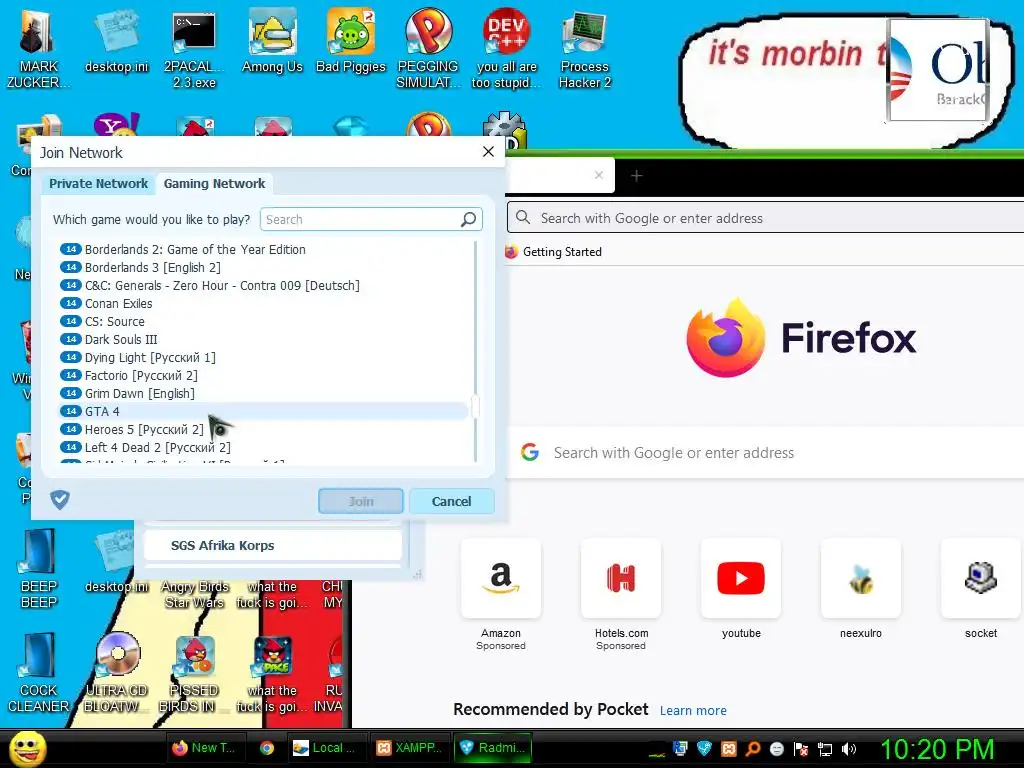This screenshot has height=768, width=1024.
Task: Launch the Process Hacker 2 desktop shortcut
Action: (584, 49)
